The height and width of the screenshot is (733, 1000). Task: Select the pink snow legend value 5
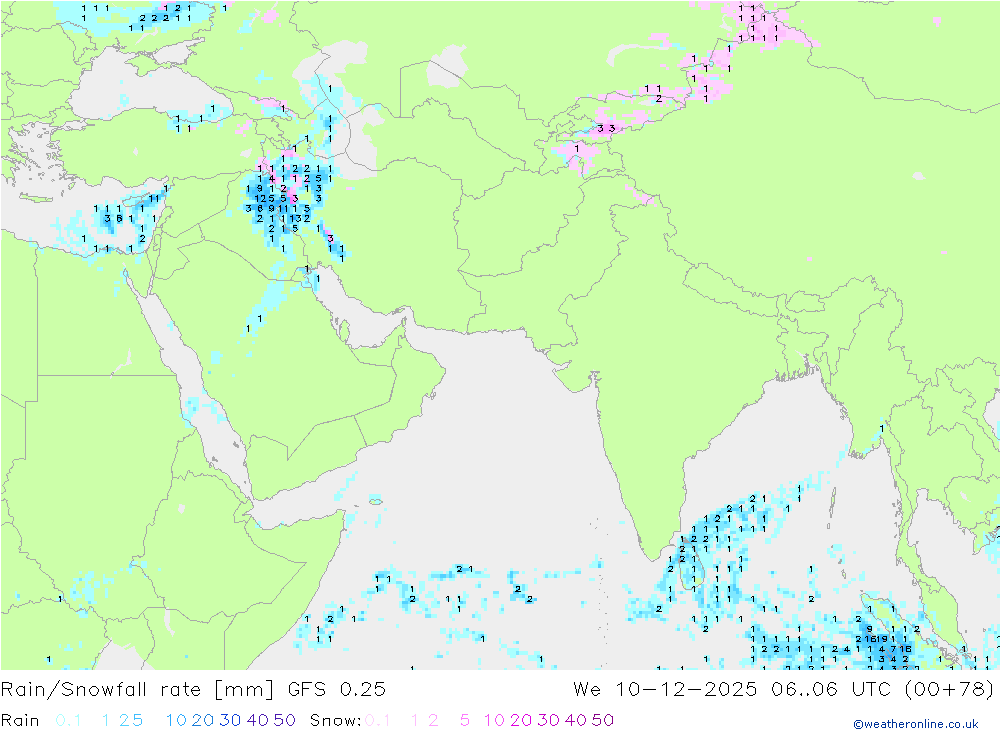(465, 720)
